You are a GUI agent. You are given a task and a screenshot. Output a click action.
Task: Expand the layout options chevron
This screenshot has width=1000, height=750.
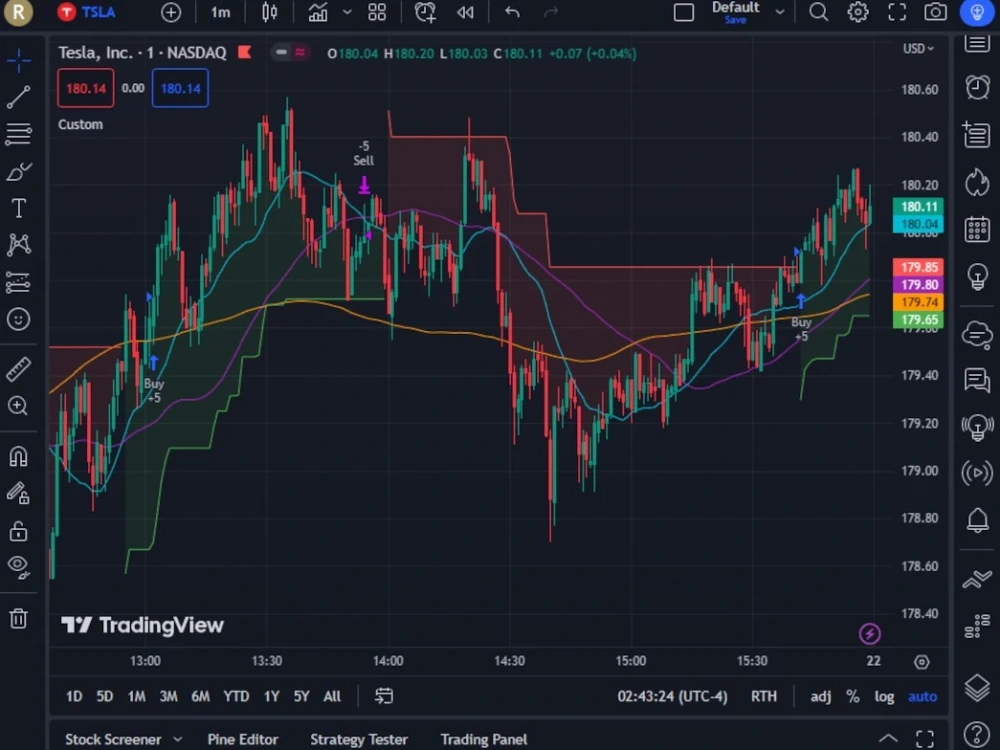pyautogui.click(x=780, y=12)
